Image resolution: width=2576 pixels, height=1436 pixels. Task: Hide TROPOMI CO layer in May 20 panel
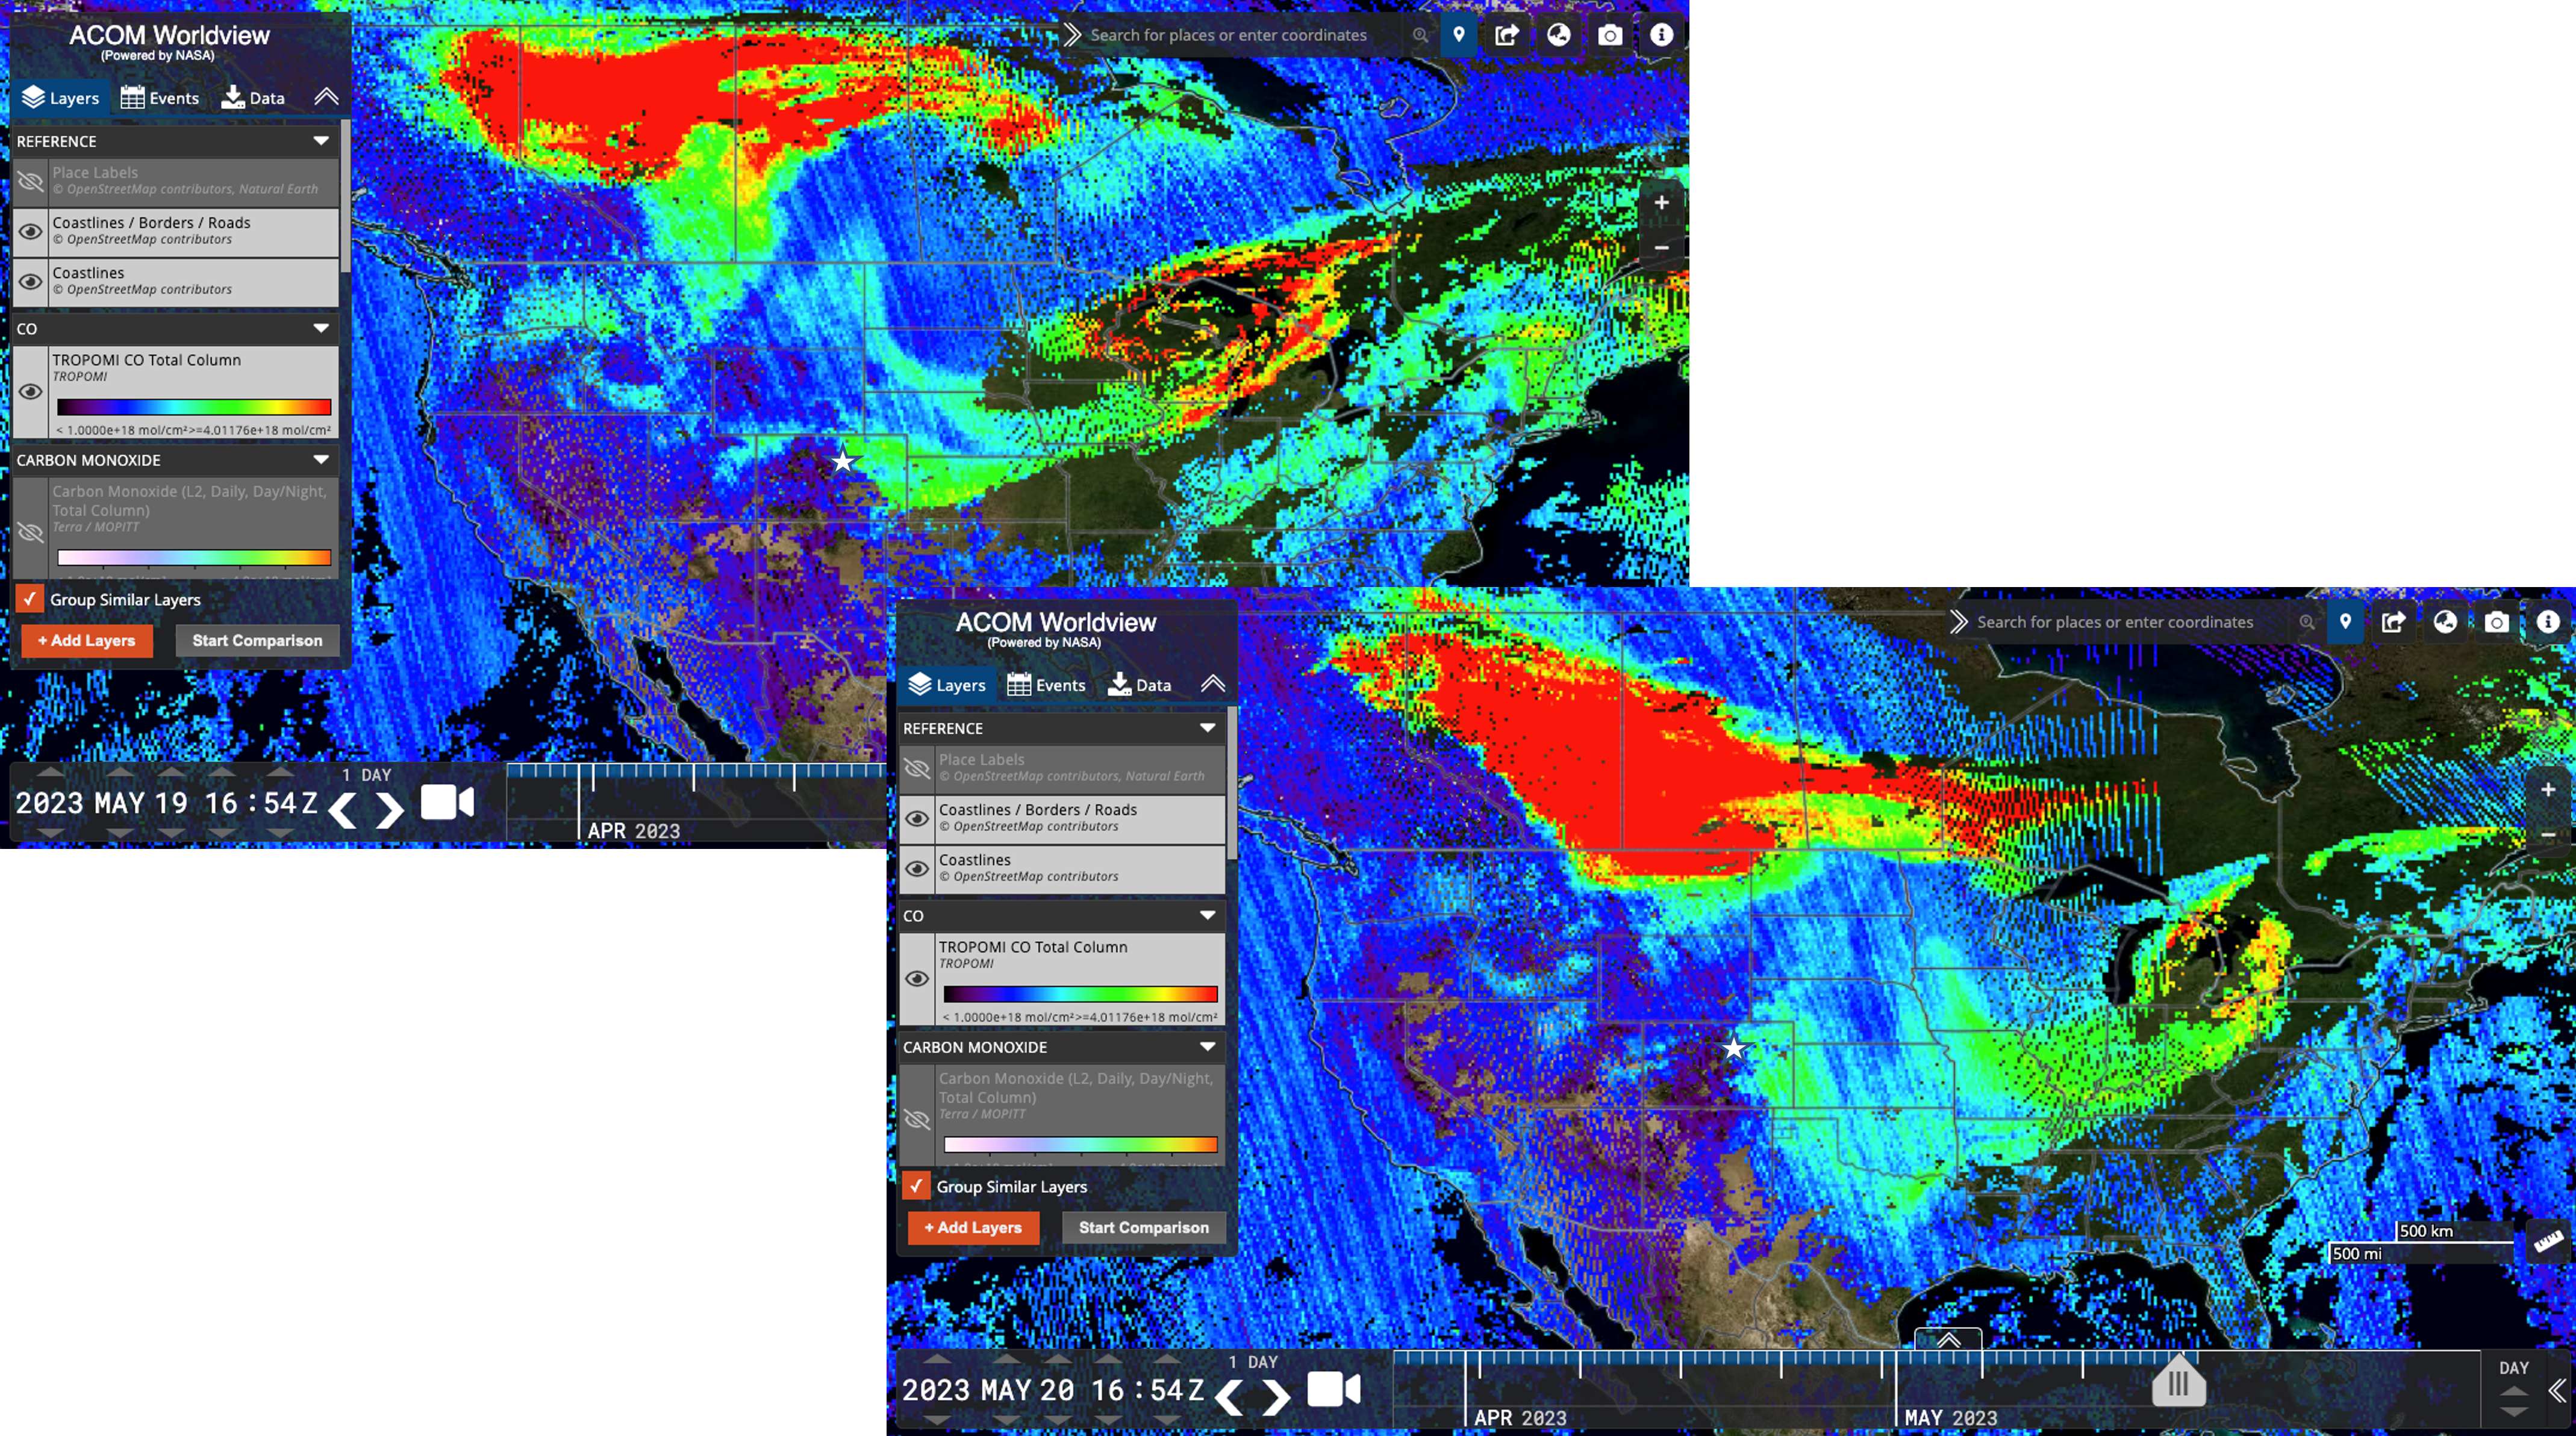coord(916,979)
